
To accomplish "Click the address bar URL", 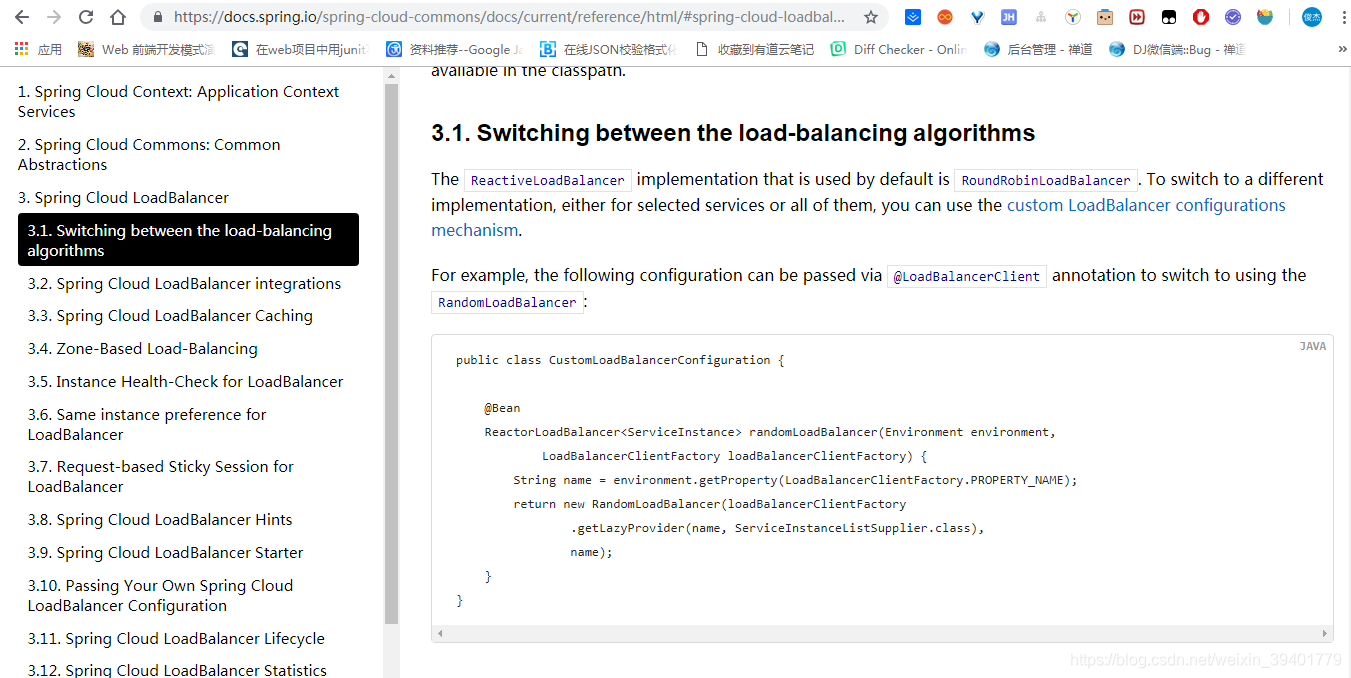I will (x=509, y=17).
